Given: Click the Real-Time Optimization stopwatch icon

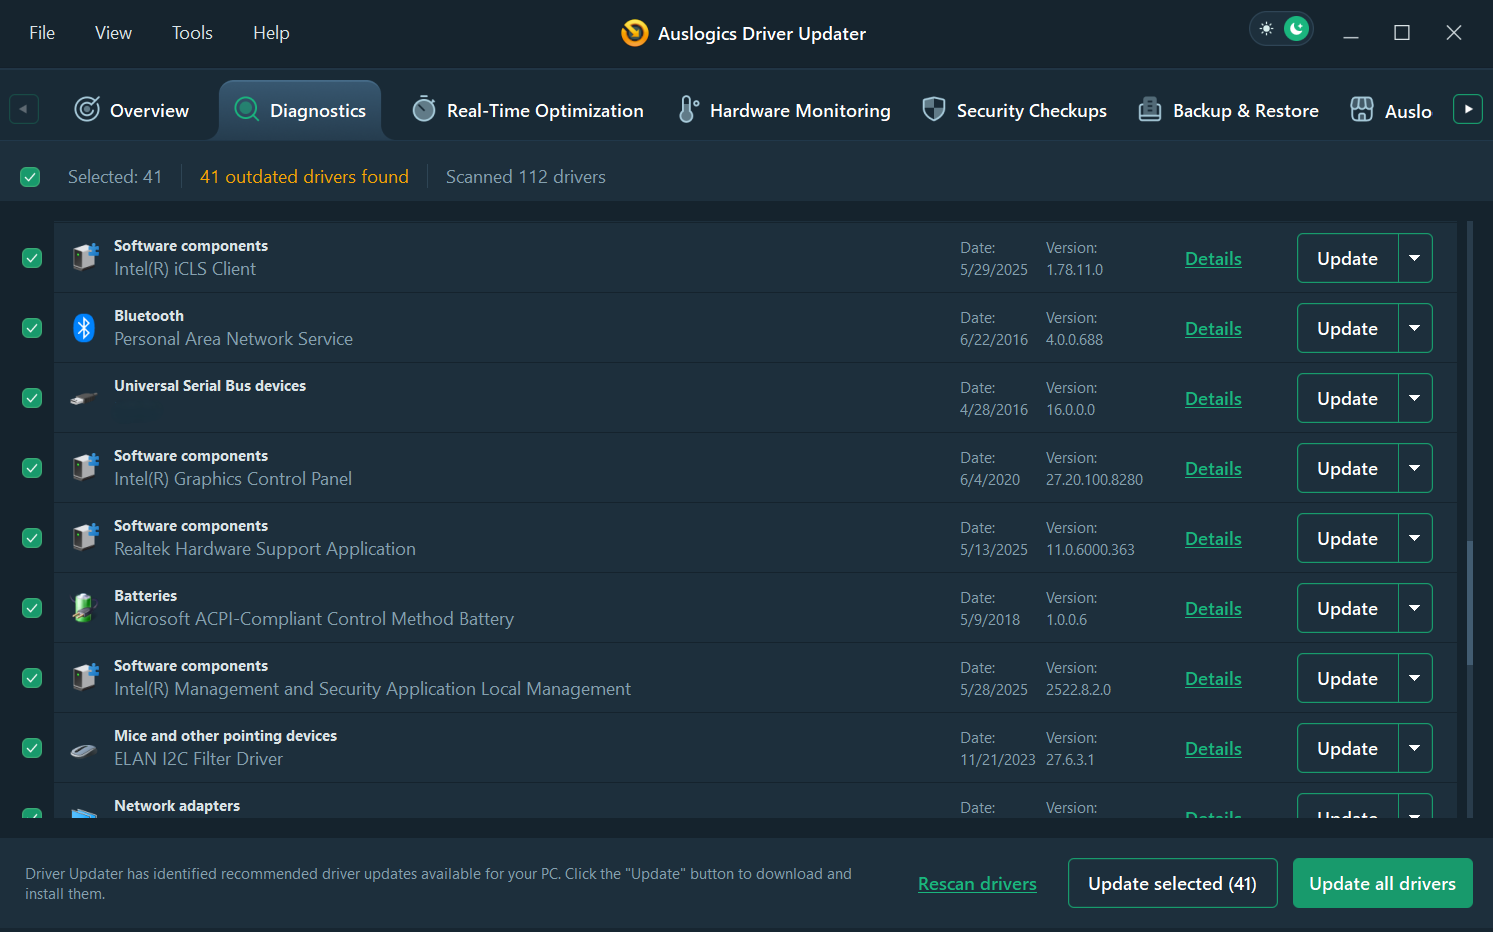Looking at the screenshot, I should click(x=423, y=110).
